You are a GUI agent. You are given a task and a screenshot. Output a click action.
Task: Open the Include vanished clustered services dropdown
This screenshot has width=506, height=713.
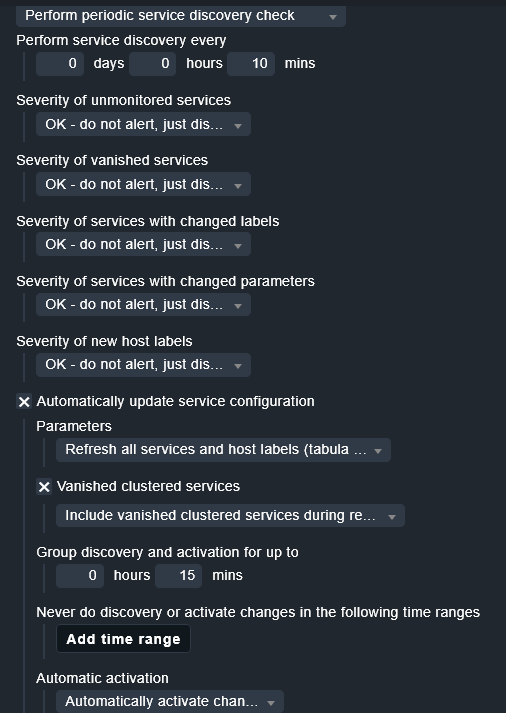(230, 516)
